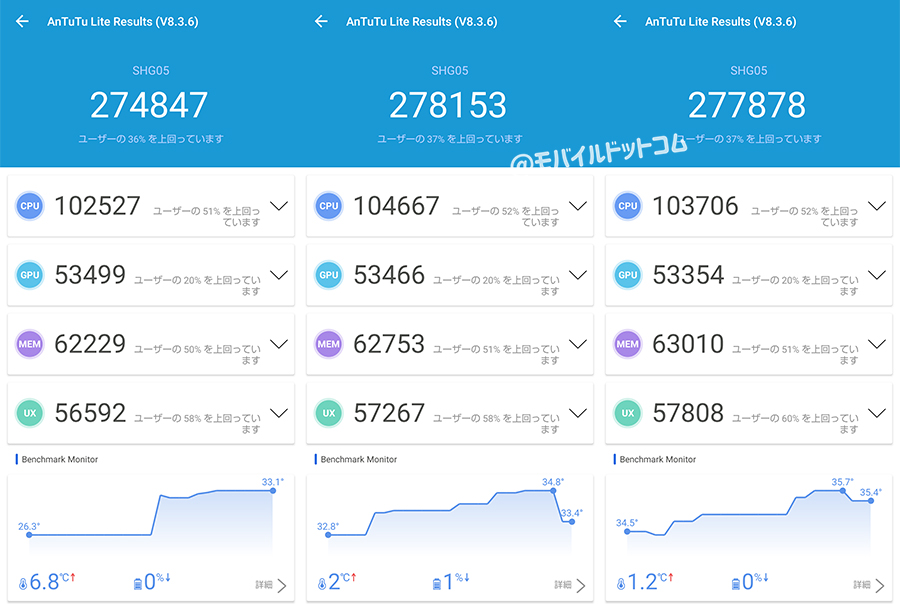Go back from the 278153 result screen
The width and height of the screenshot is (900, 604).
(321, 21)
